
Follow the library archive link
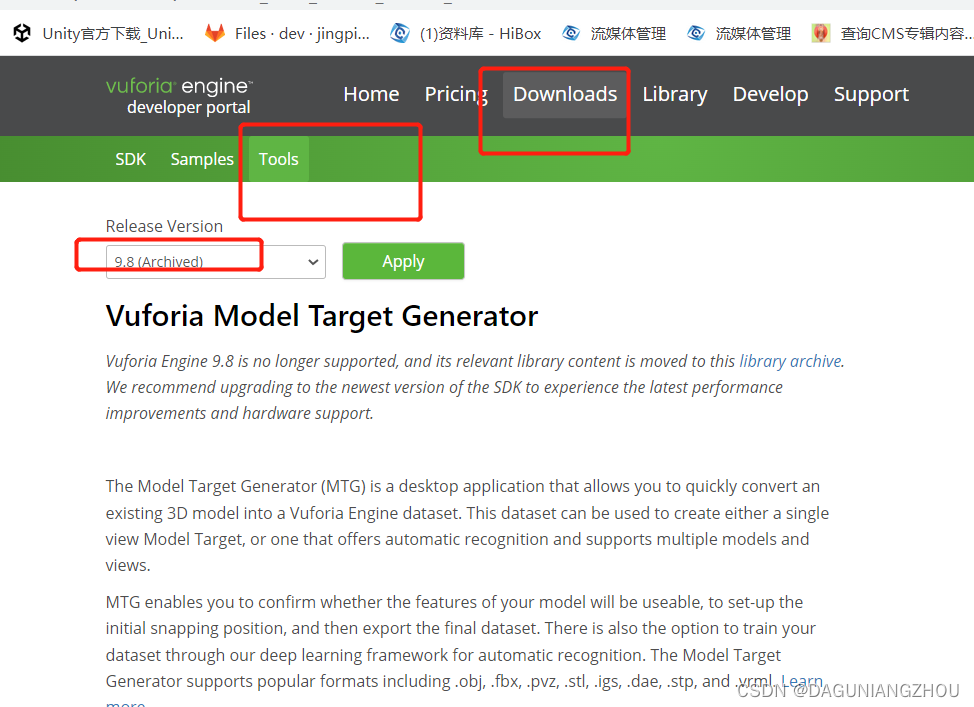(x=790, y=361)
